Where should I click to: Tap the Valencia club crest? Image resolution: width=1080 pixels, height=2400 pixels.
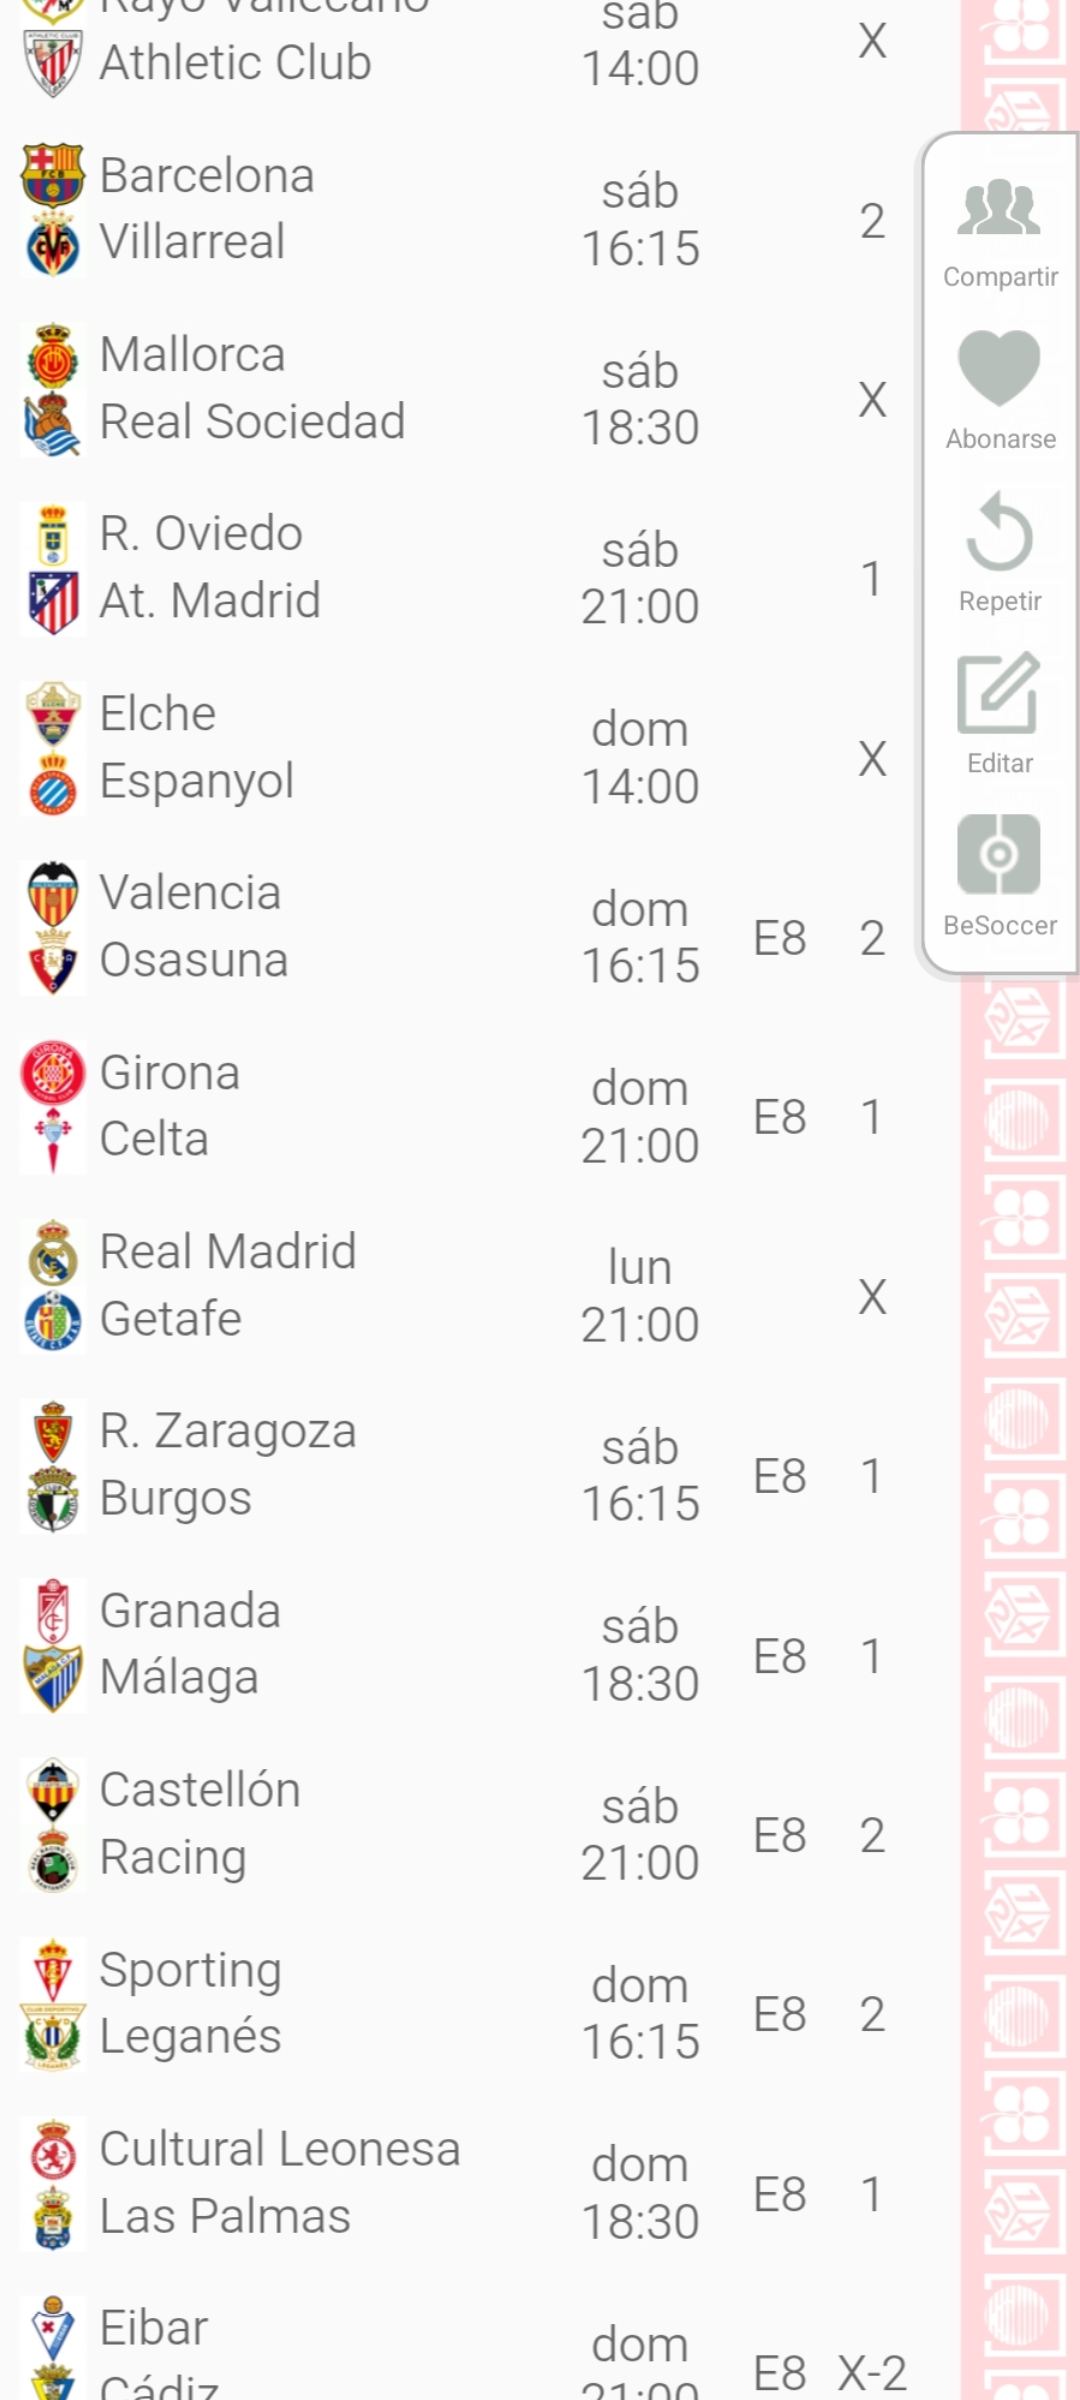[x=52, y=893]
